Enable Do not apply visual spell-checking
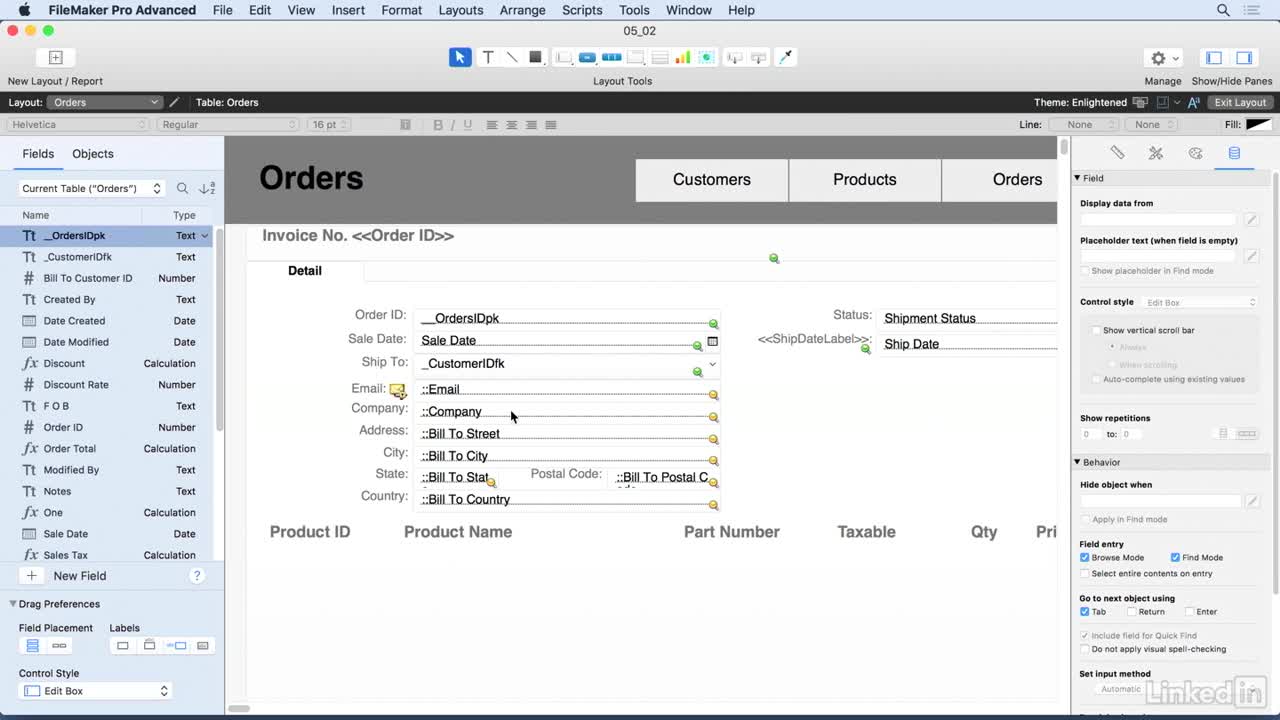The image size is (1280, 720). 1085,649
